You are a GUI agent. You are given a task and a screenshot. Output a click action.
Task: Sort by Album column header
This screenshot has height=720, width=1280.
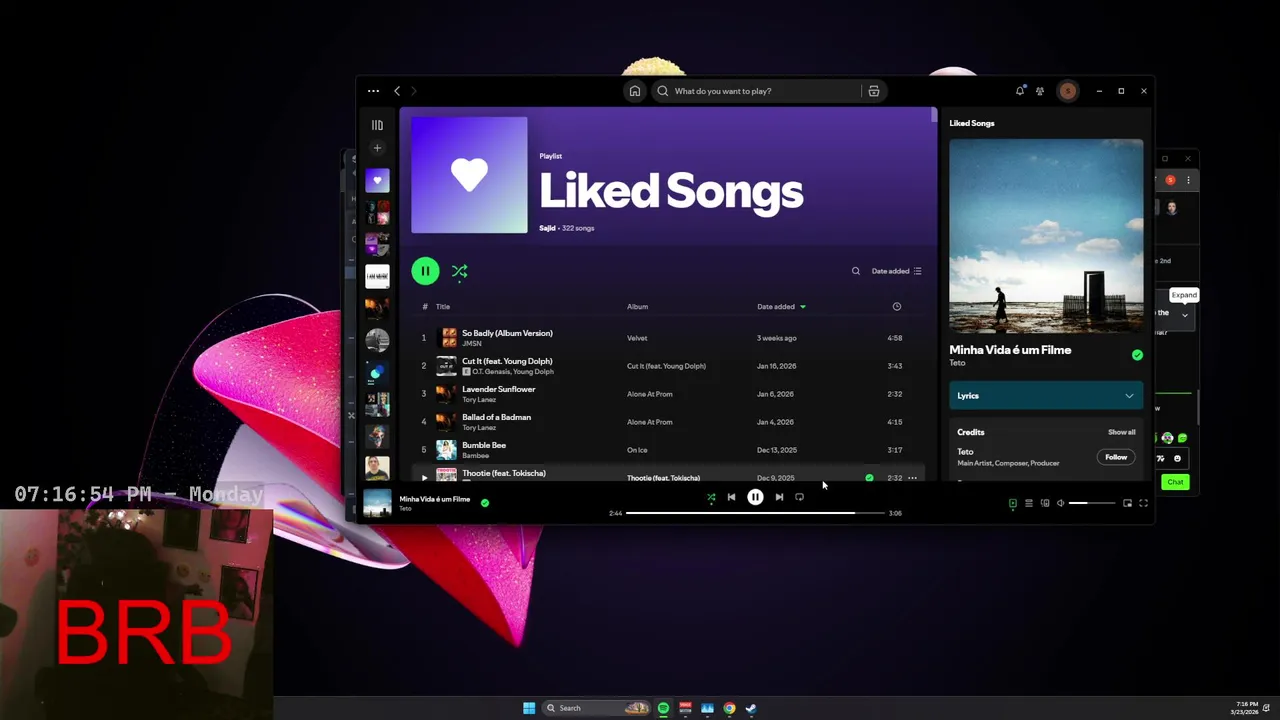coord(637,307)
